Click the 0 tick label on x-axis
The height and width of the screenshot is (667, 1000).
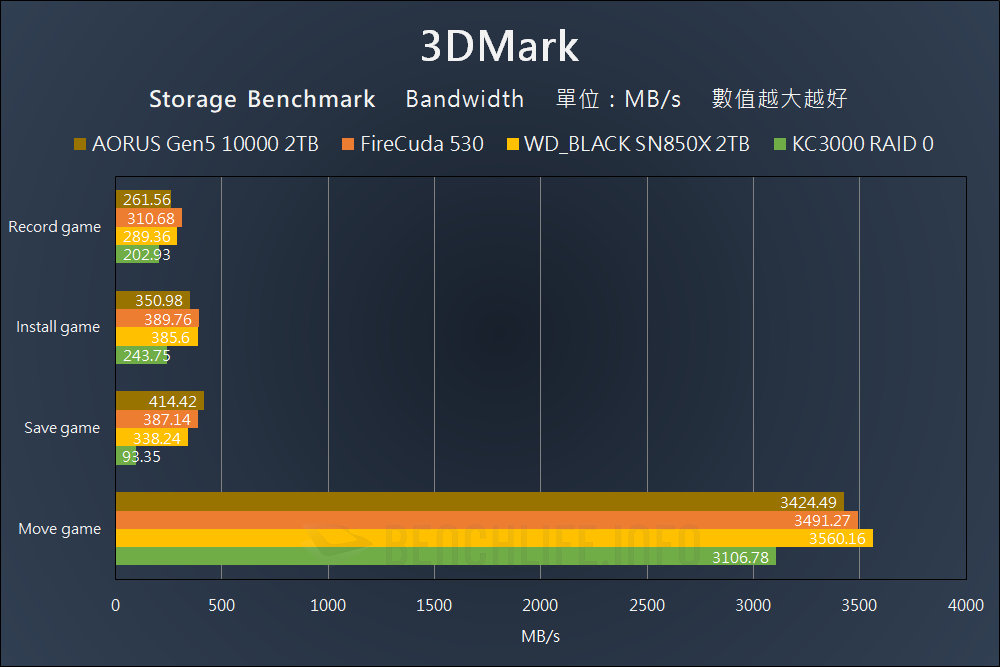(115, 605)
